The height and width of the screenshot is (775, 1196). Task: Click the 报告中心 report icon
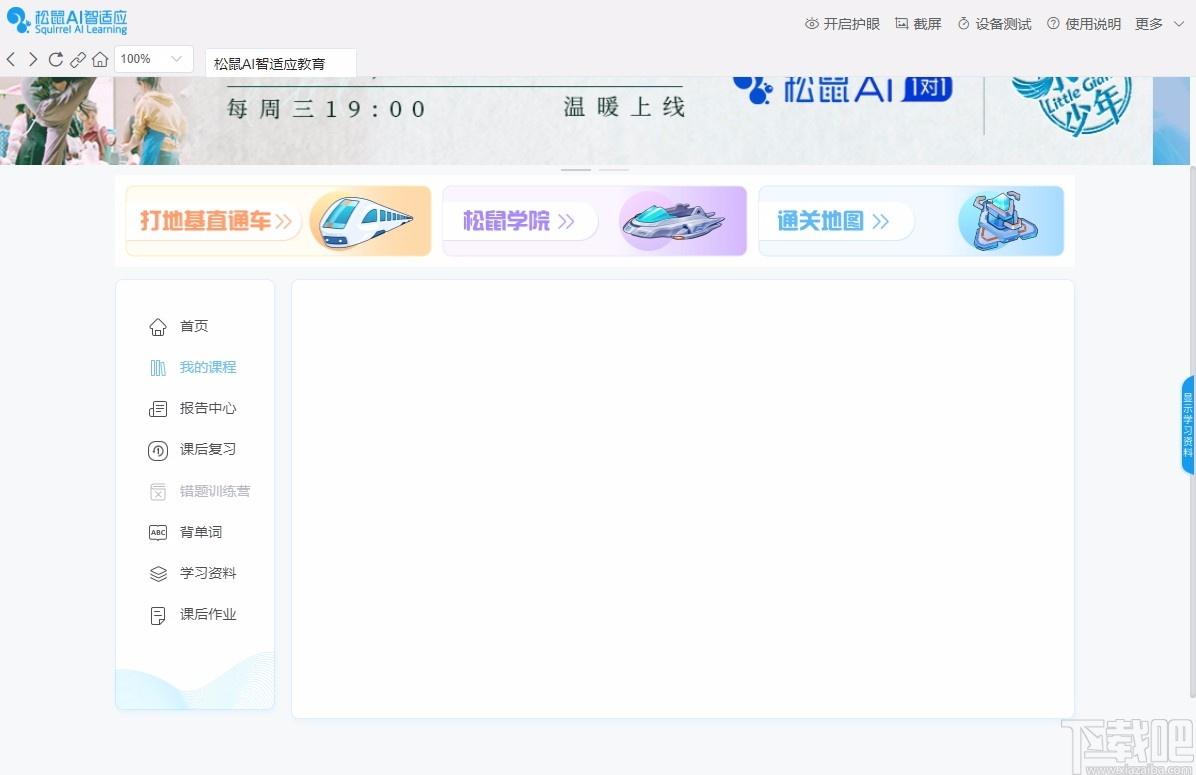pyautogui.click(x=158, y=410)
